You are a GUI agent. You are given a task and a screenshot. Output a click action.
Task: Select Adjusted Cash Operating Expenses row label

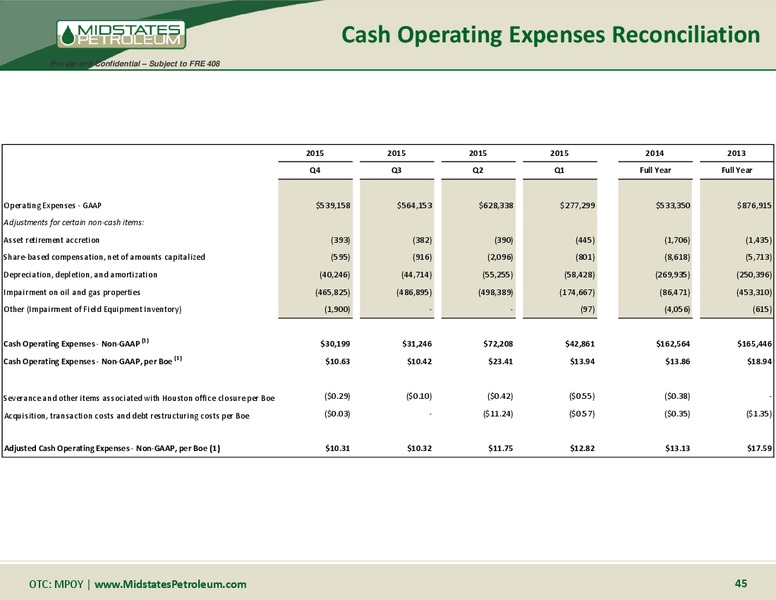tap(112, 449)
